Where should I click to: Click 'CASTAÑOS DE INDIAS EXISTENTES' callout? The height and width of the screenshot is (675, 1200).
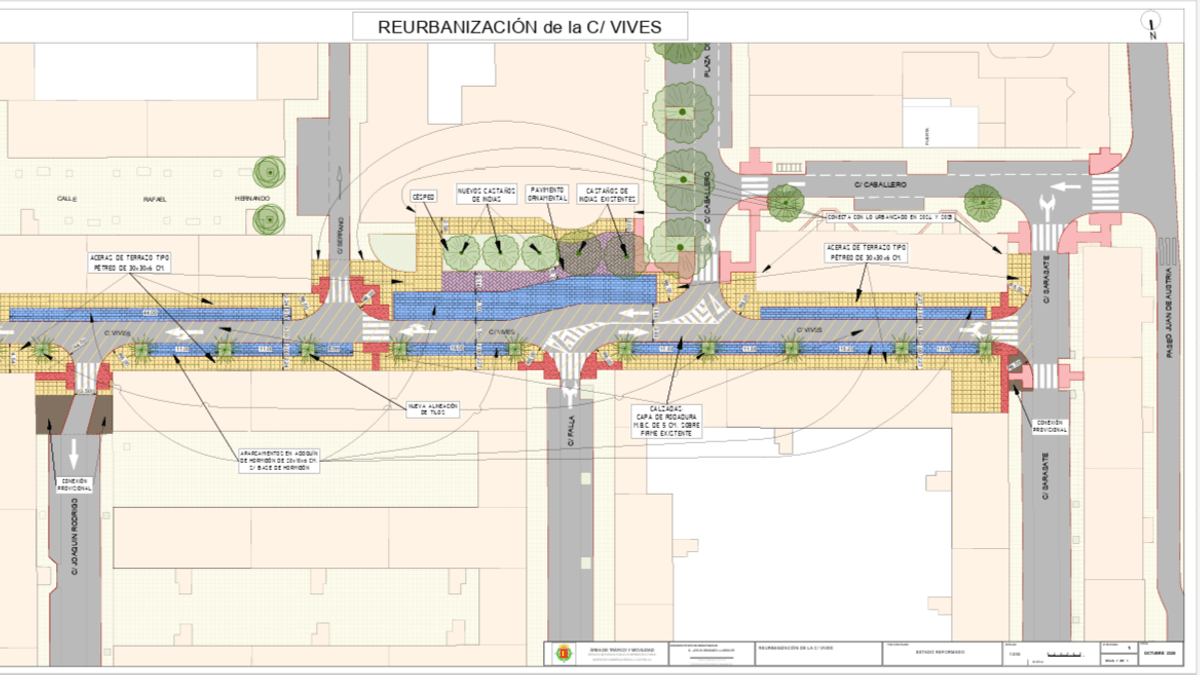point(606,194)
